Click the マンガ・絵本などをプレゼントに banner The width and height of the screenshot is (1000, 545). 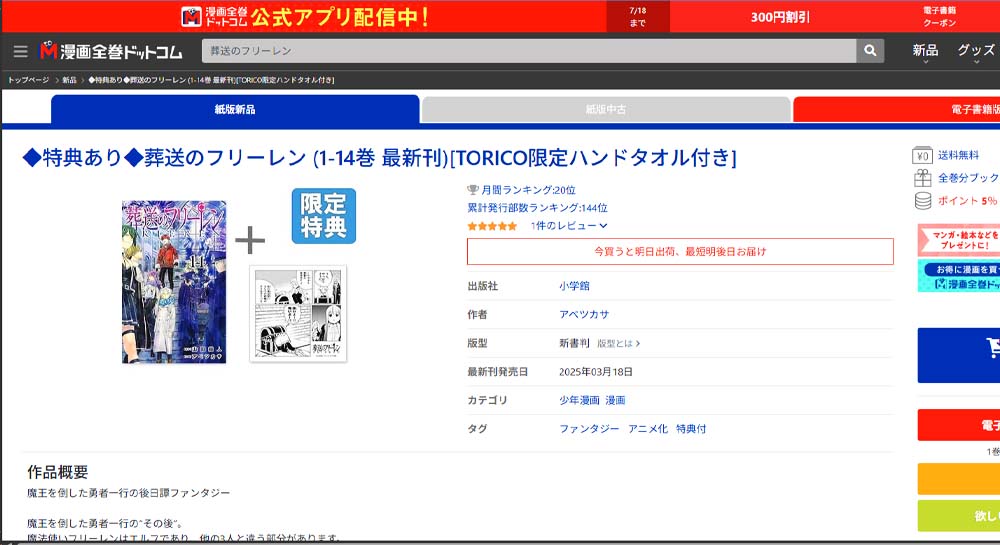[959, 240]
